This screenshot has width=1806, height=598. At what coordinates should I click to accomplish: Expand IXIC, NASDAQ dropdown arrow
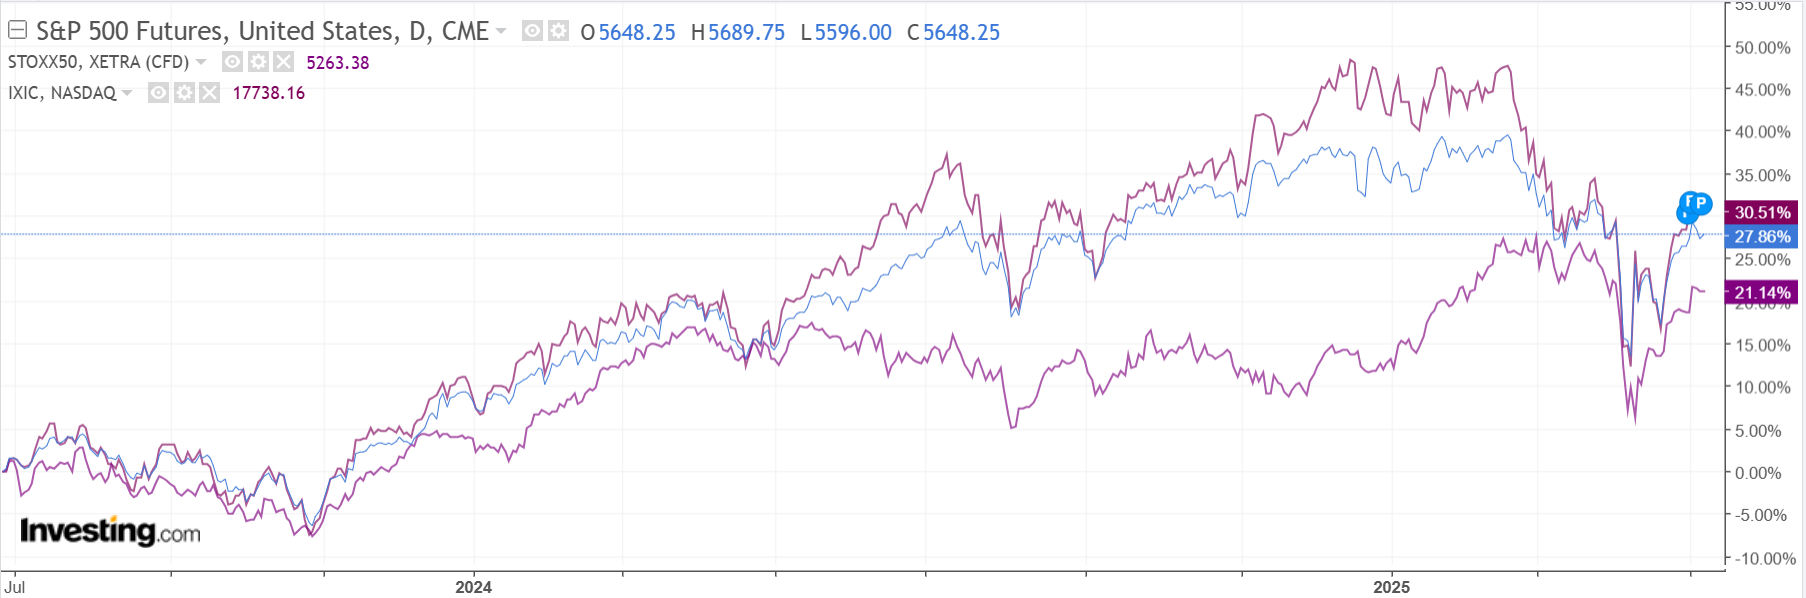tap(127, 93)
